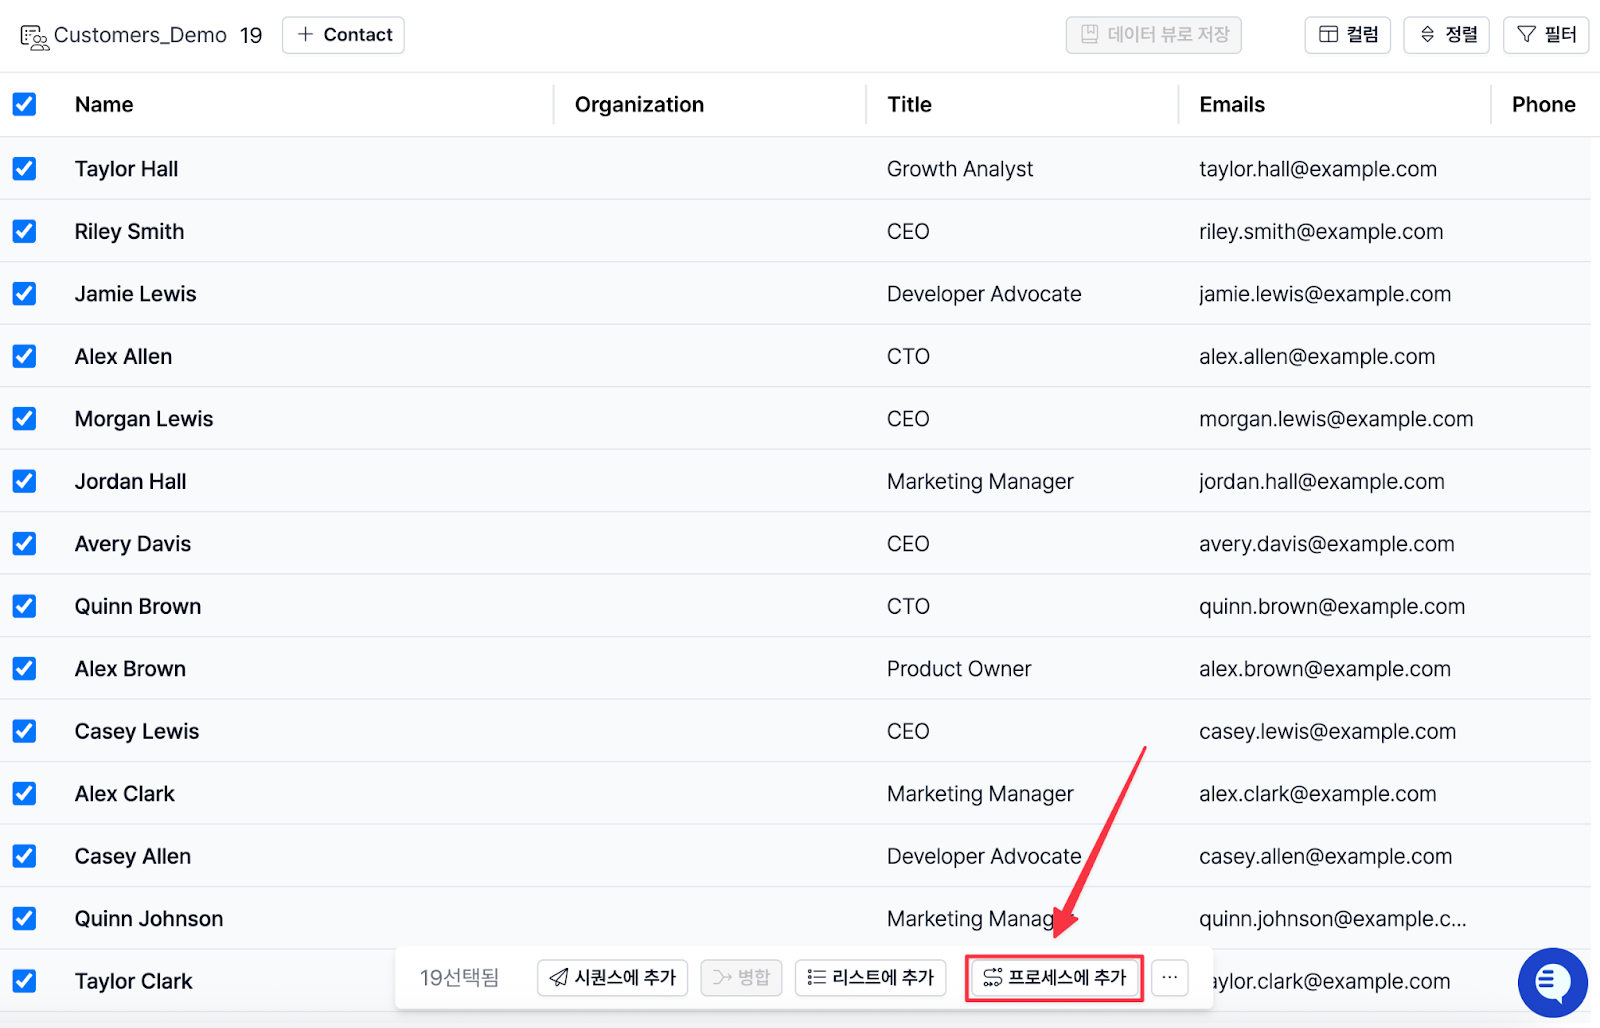Toggle the checkbox for Casey Allen

tap(25, 856)
